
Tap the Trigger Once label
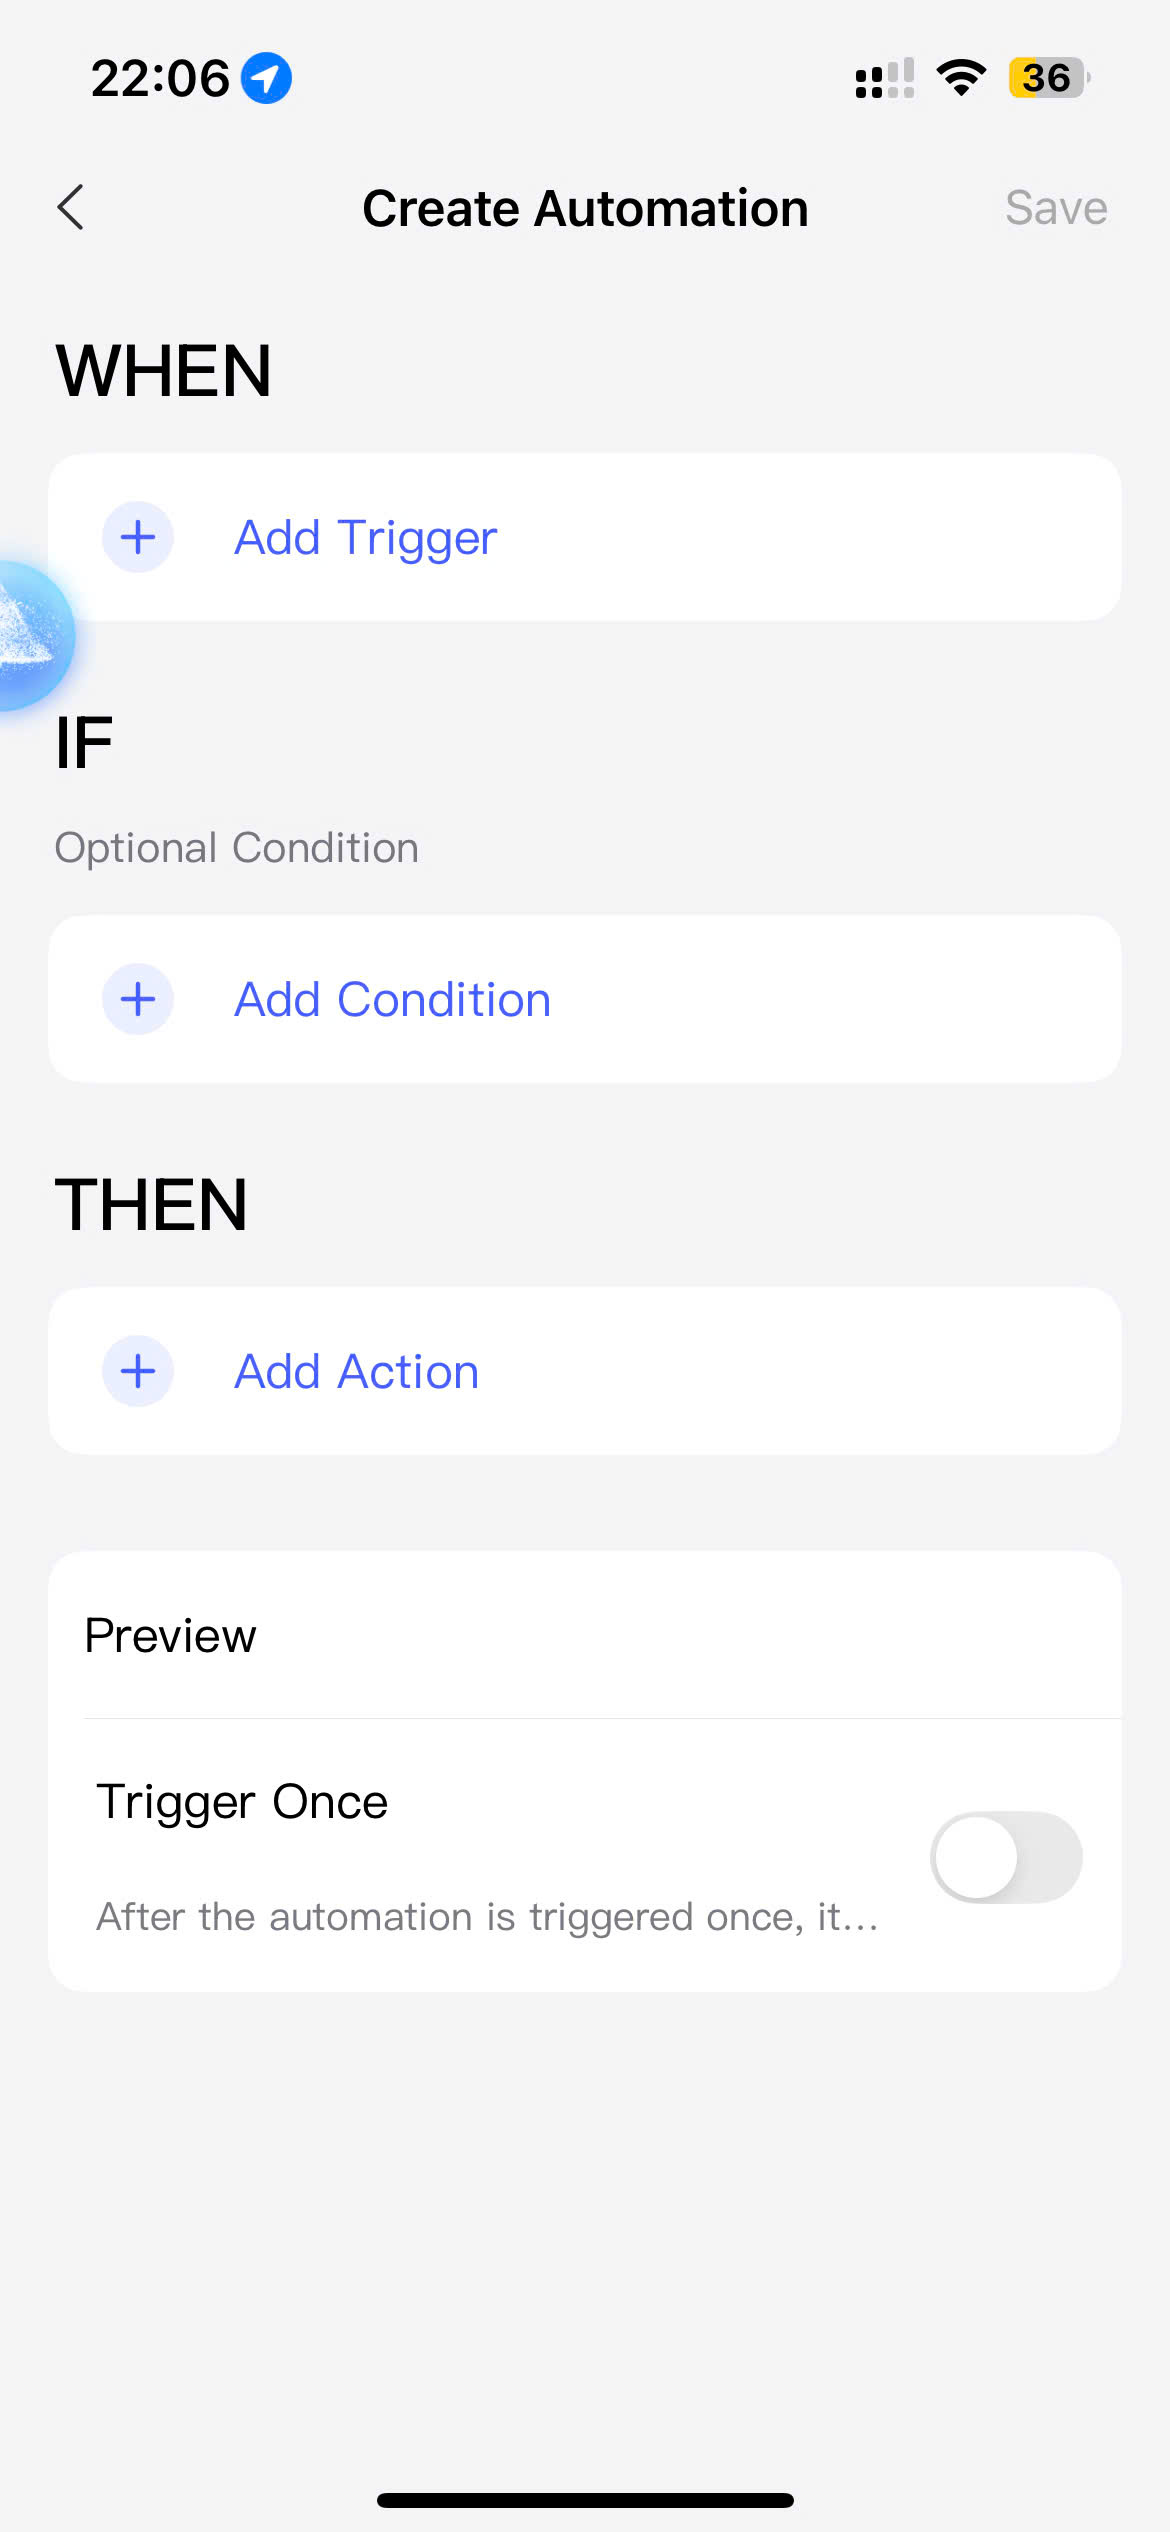[242, 1802]
